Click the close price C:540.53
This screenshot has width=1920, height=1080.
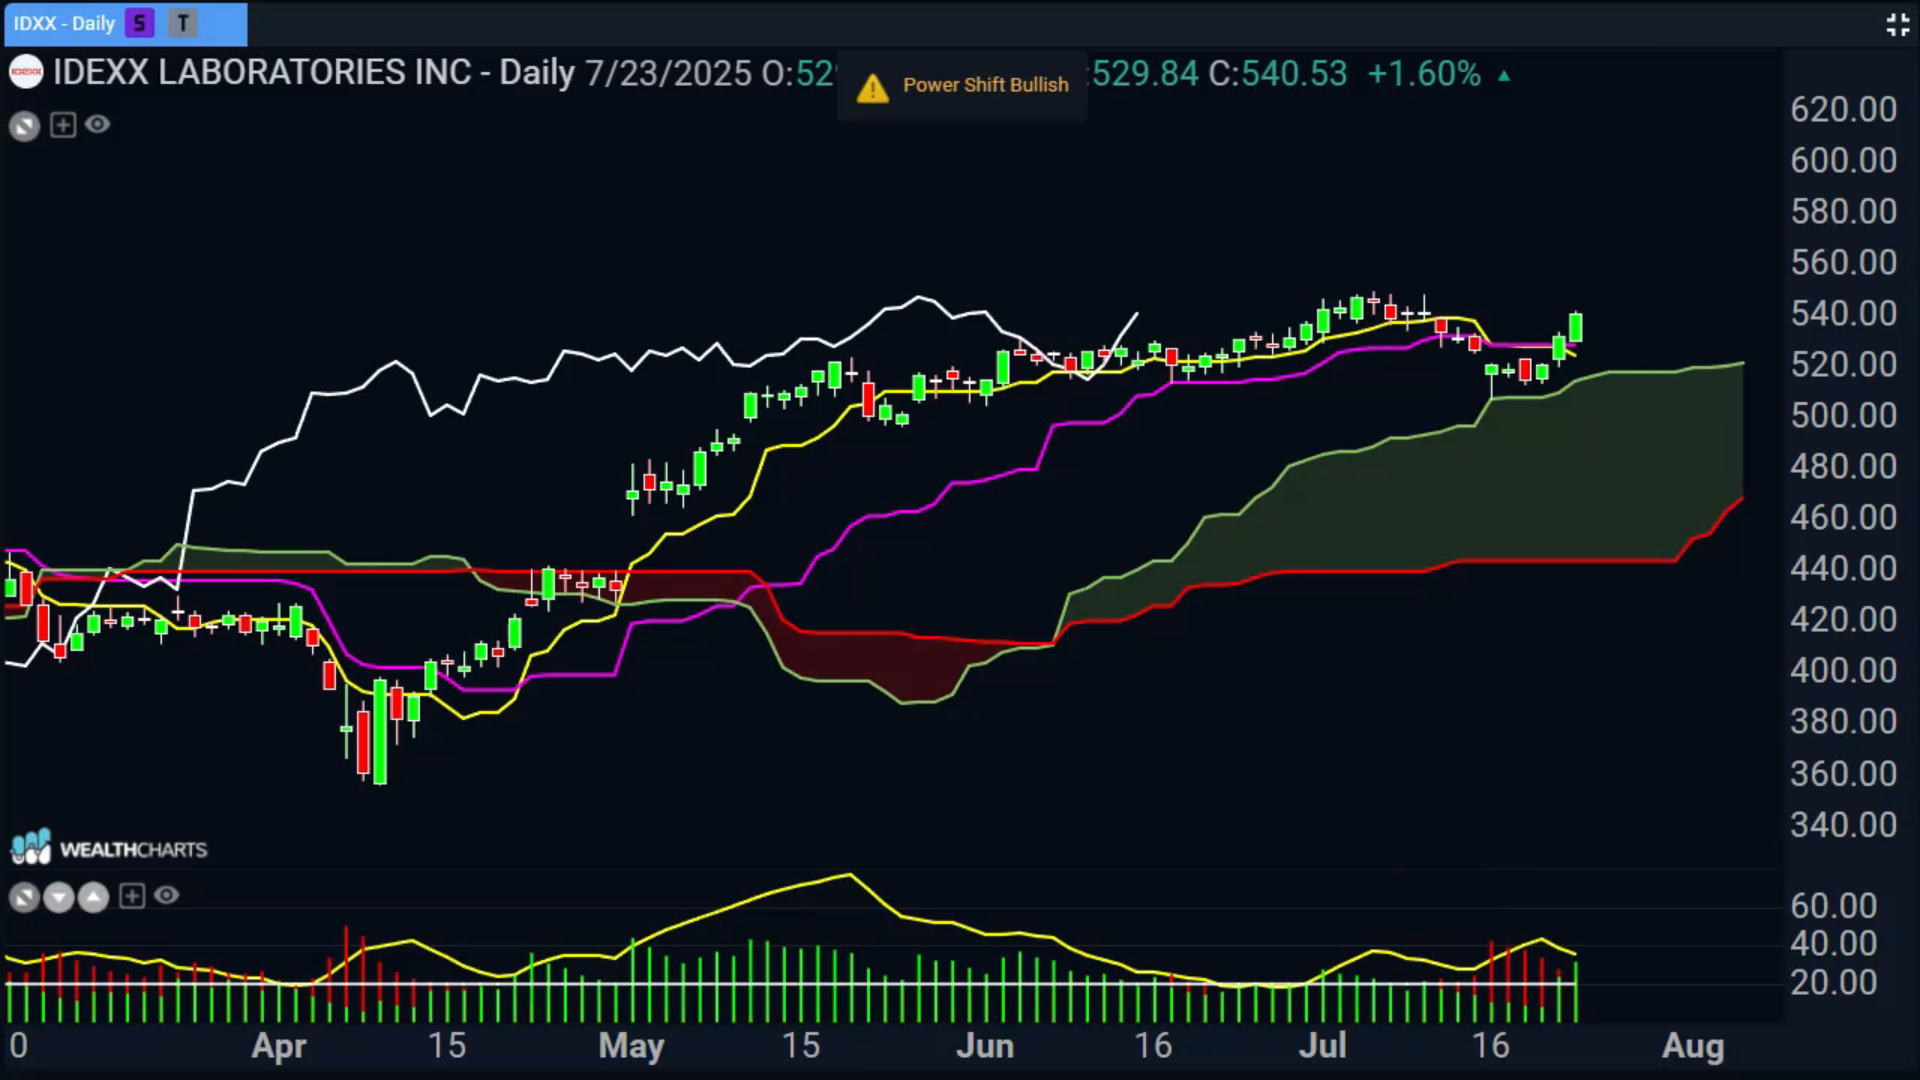pos(1277,73)
